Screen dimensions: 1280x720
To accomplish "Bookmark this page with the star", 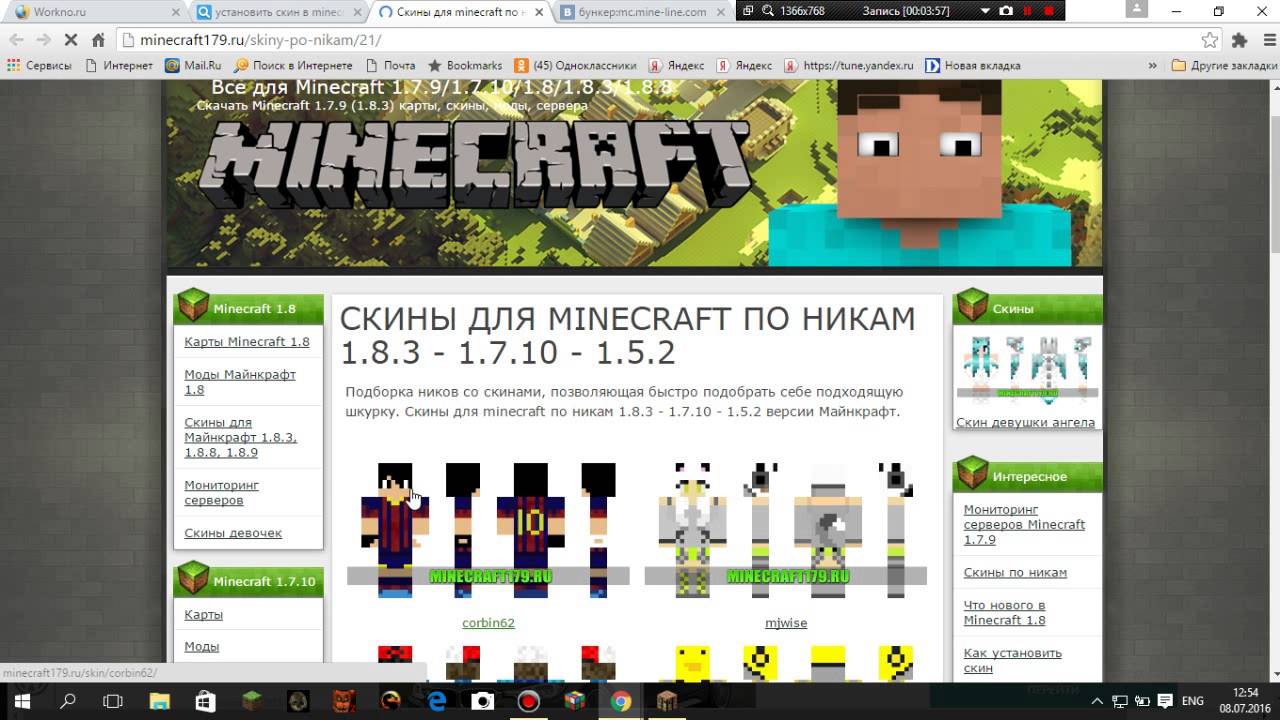I will 1210,40.
